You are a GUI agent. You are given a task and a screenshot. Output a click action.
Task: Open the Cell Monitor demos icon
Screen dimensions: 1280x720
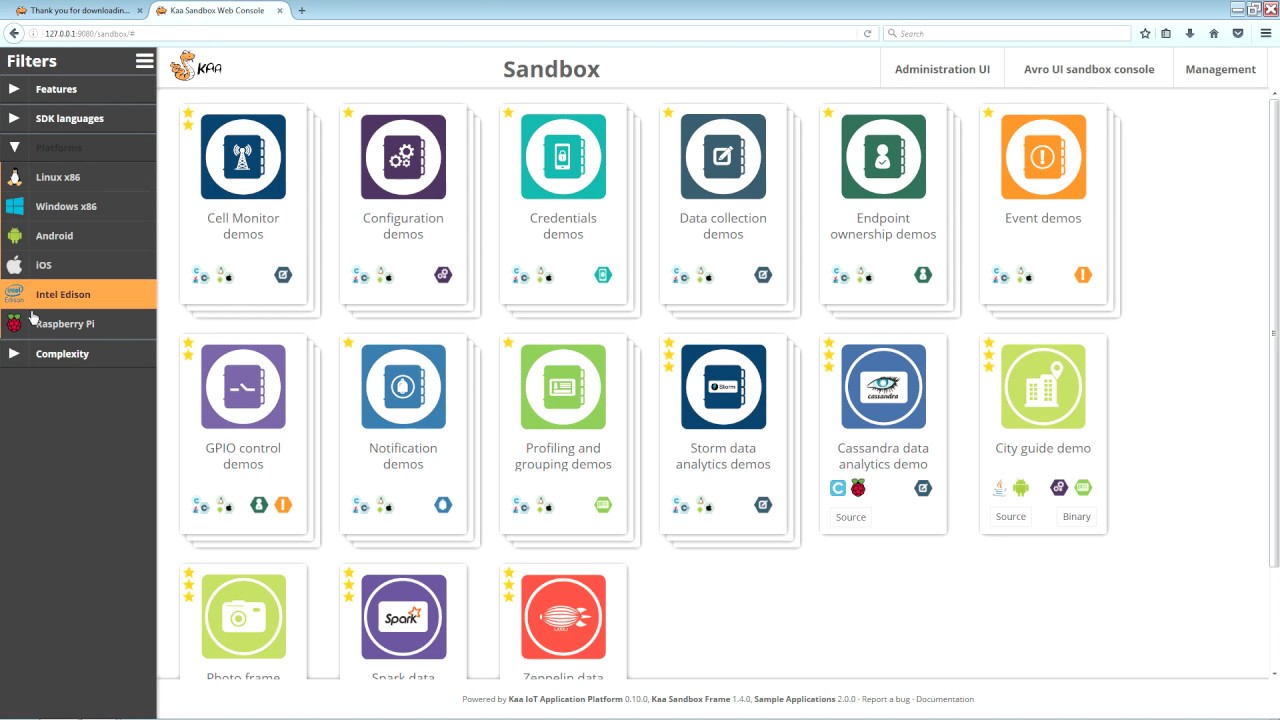(x=243, y=157)
